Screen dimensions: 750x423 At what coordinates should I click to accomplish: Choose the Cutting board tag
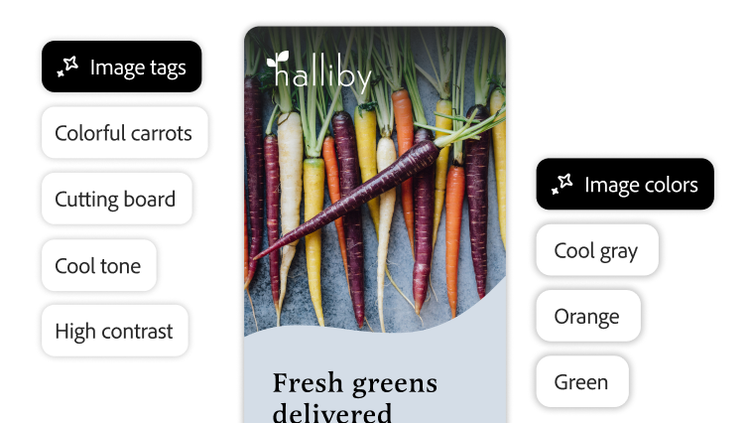point(117,199)
